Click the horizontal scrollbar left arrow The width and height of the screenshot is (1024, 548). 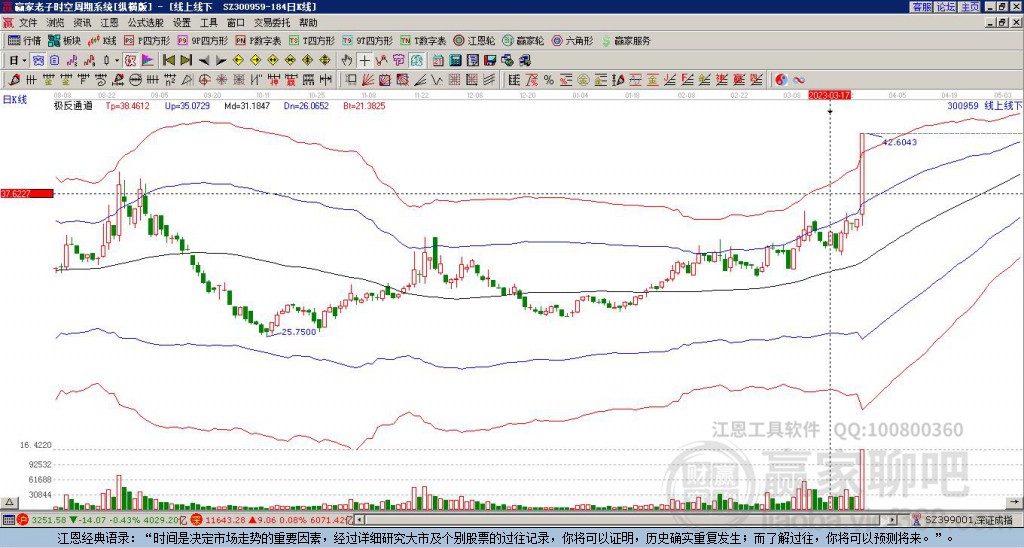[x=359, y=520]
